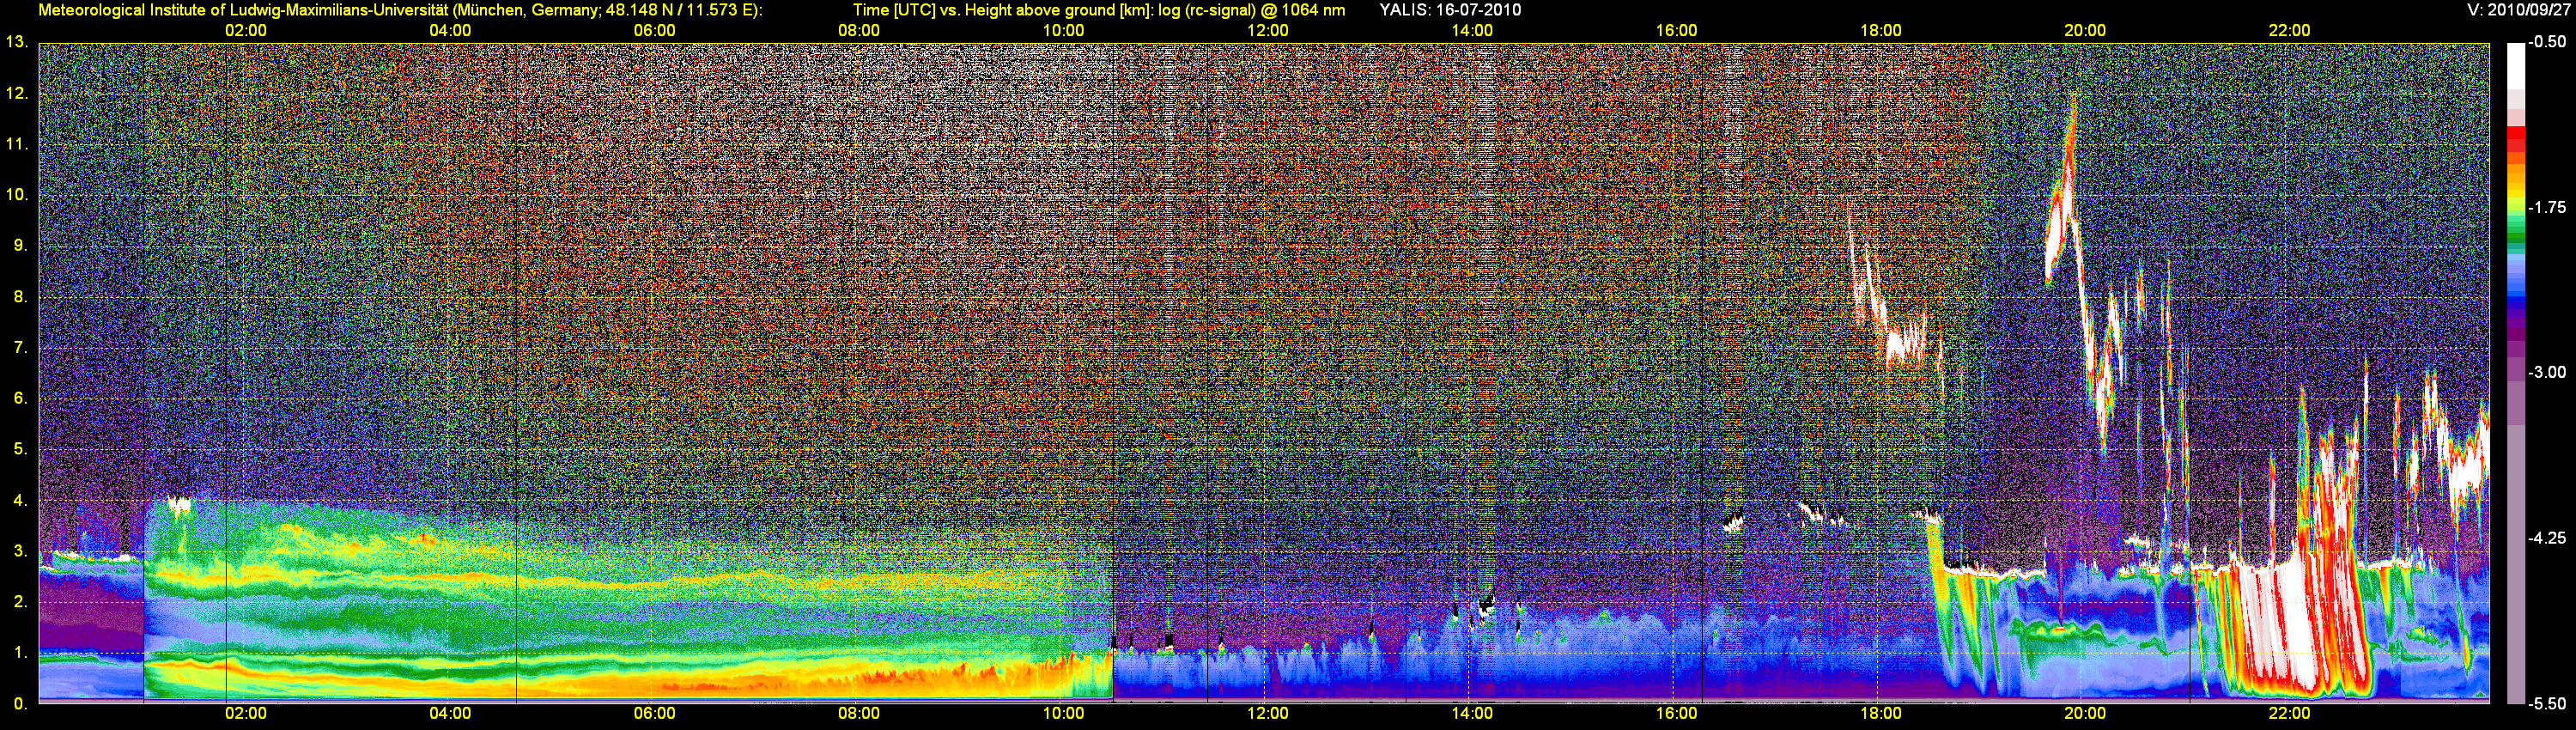Image resolution: width=2576 pixels, height=730 pixels.
Task: Click '02:00' on the top time axis
Action: (x=246, y=31)
